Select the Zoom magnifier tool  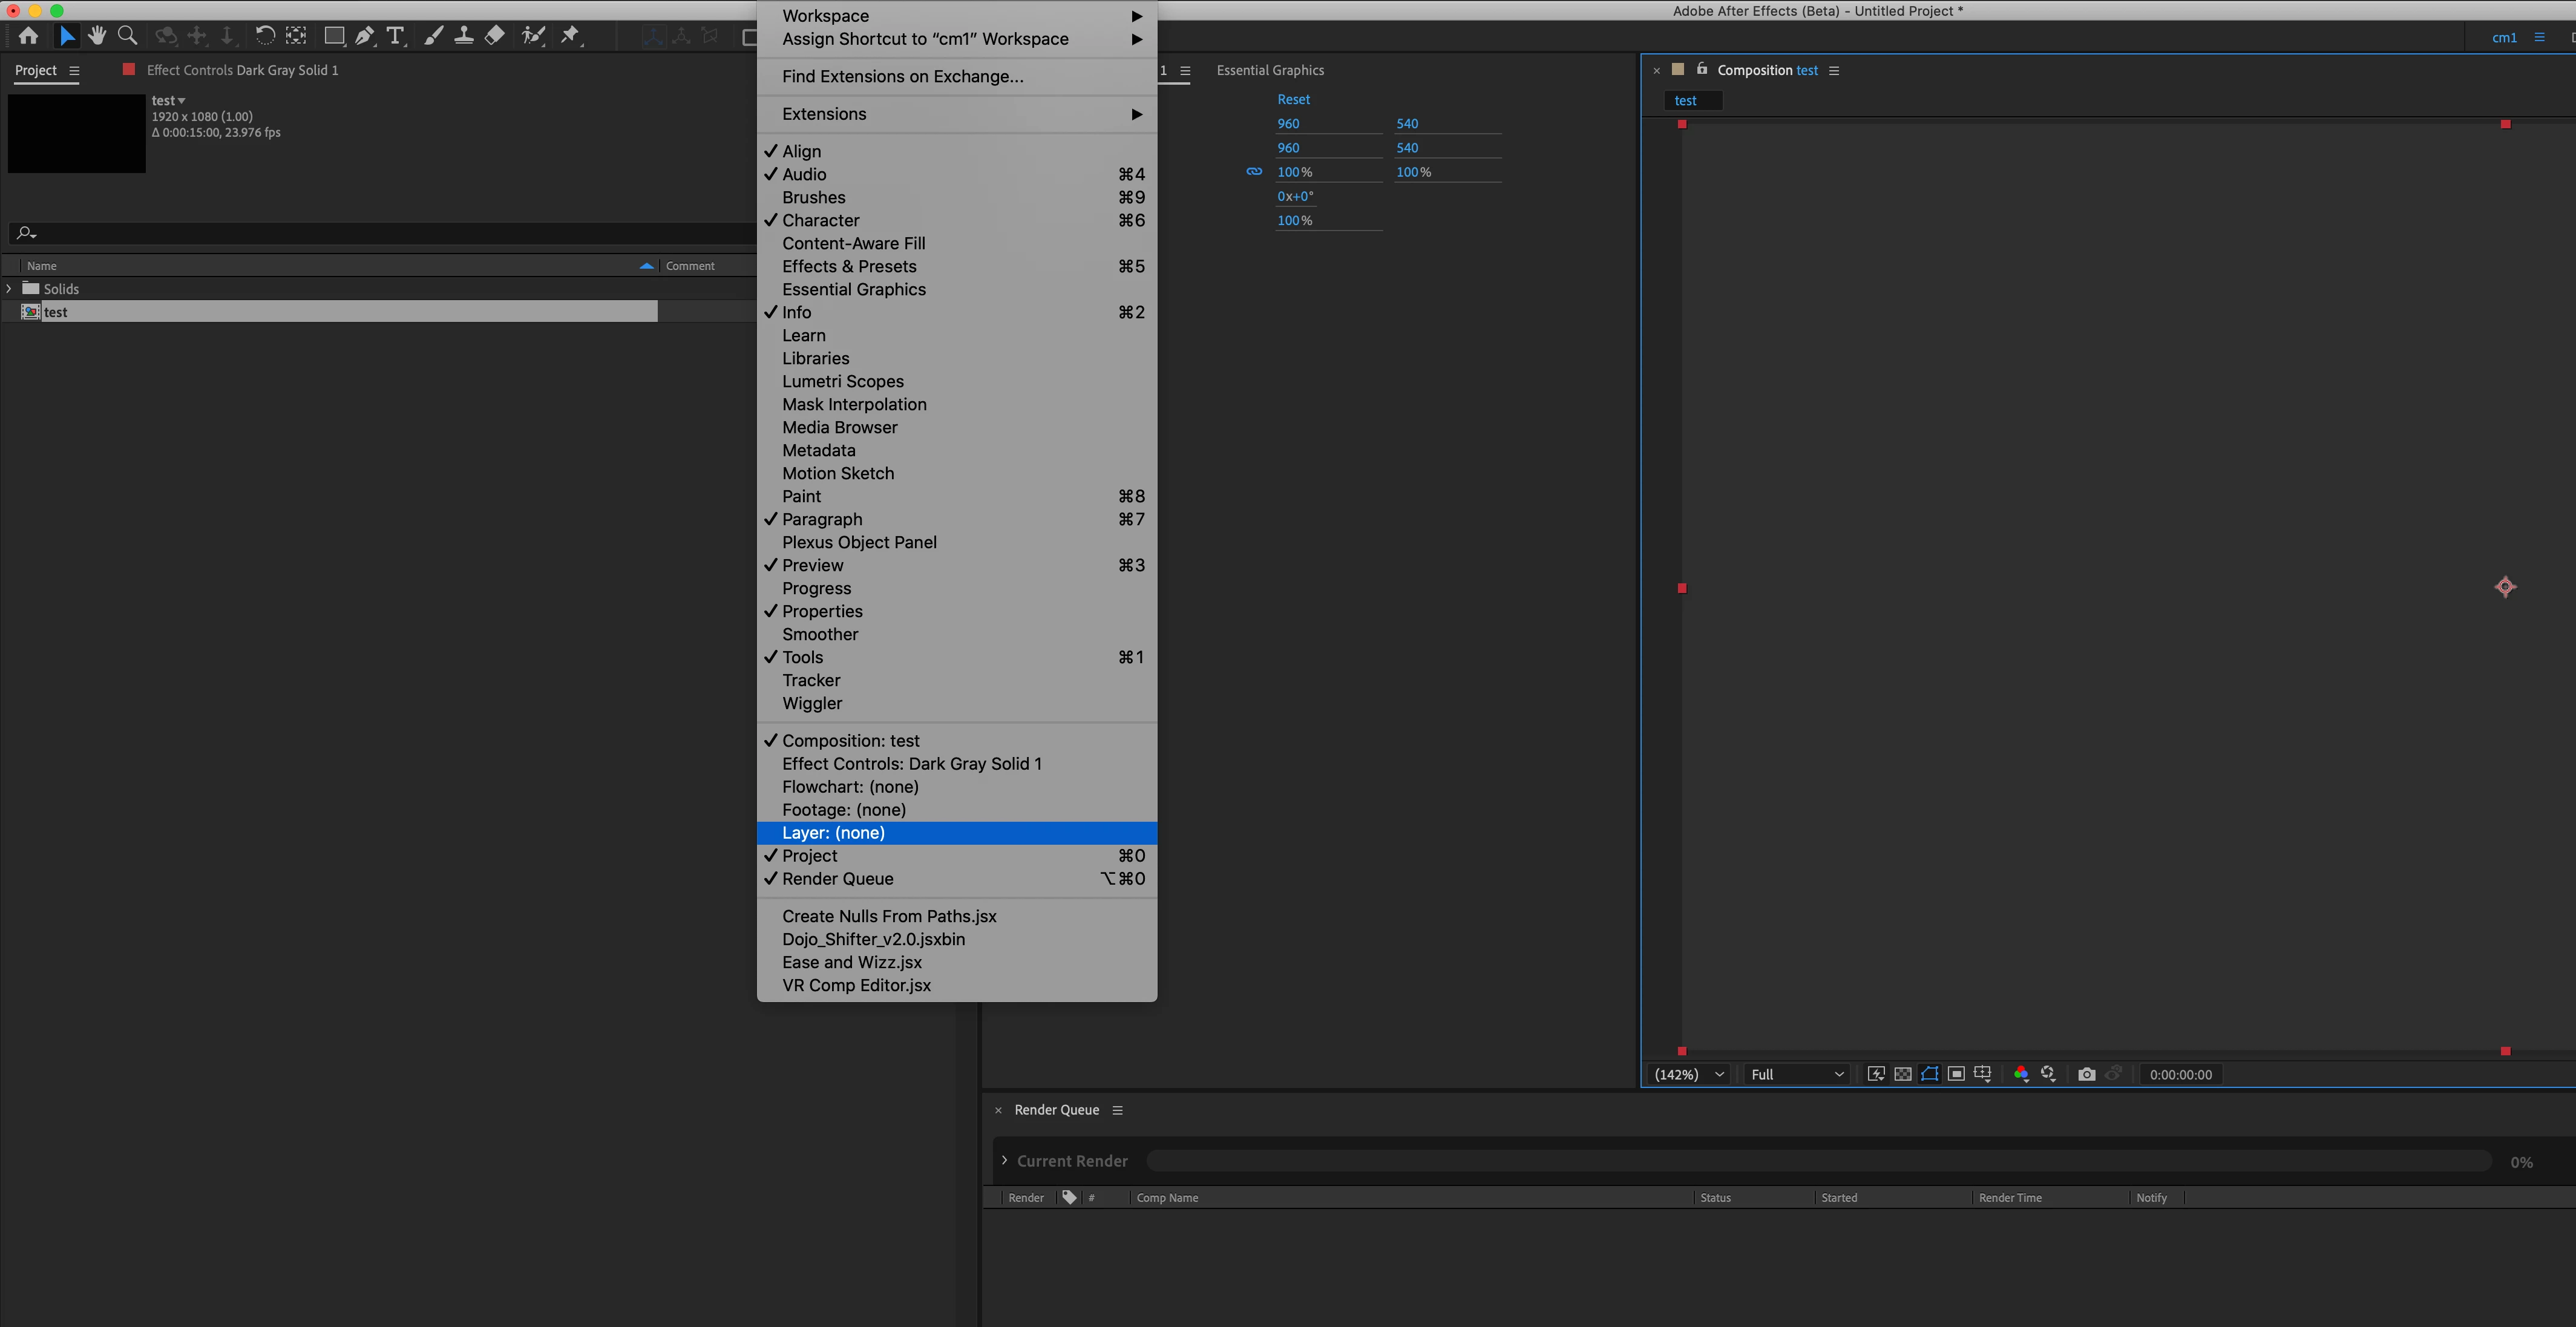(x=127, y=36)
